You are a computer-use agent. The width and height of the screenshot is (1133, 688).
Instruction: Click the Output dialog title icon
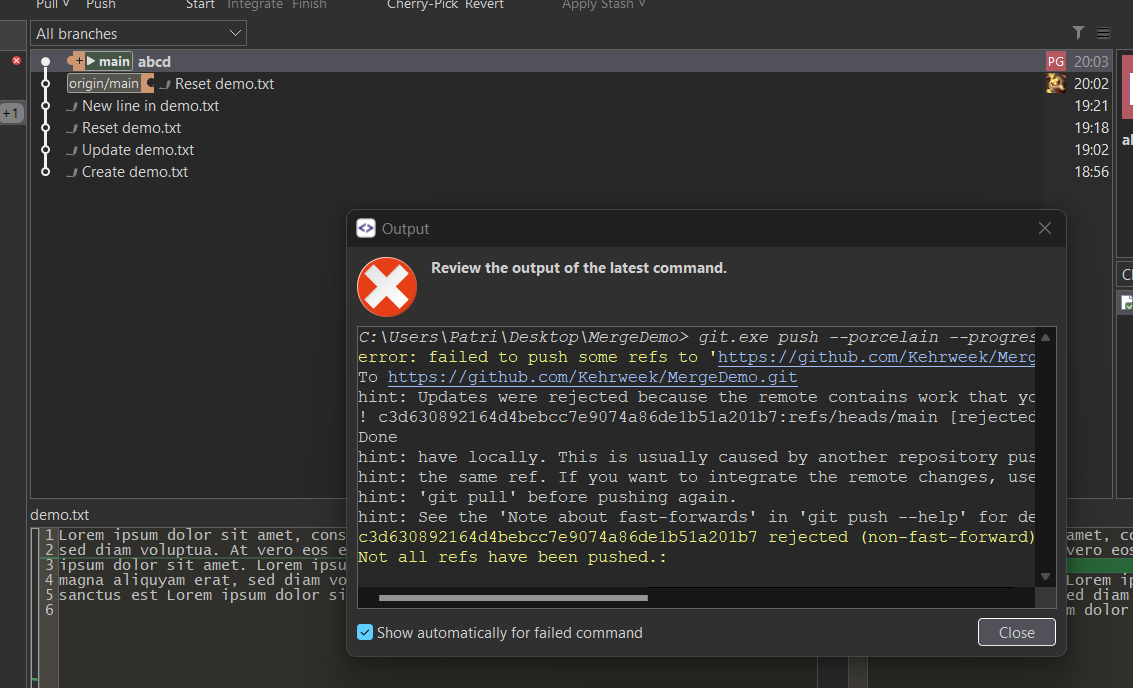coord(366,228)
